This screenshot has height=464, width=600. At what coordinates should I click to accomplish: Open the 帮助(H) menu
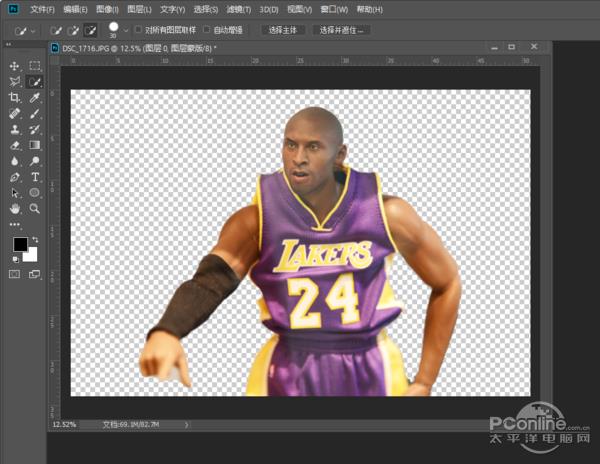(370, 9)
